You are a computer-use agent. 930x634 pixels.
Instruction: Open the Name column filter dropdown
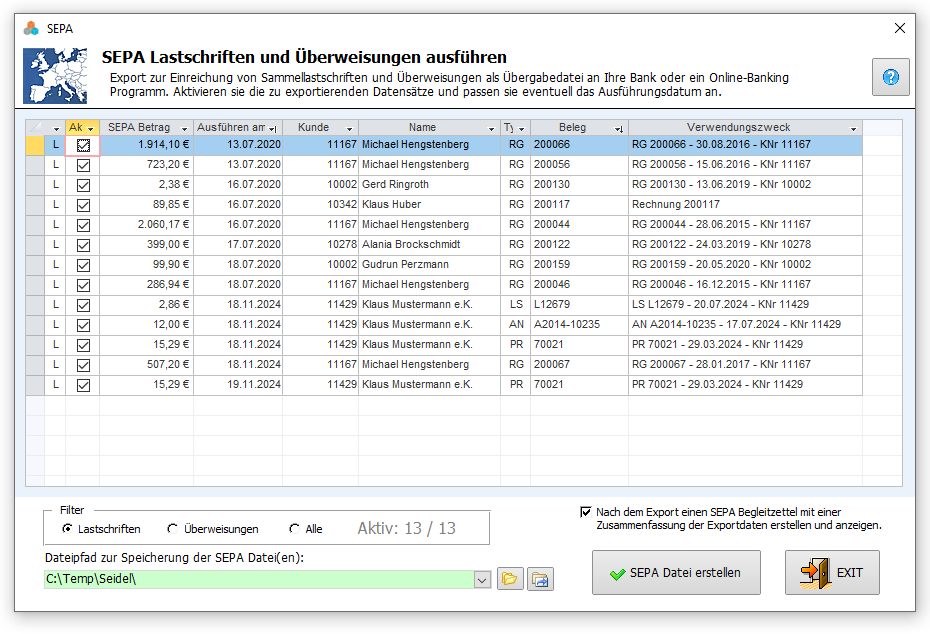coord(491,129)
